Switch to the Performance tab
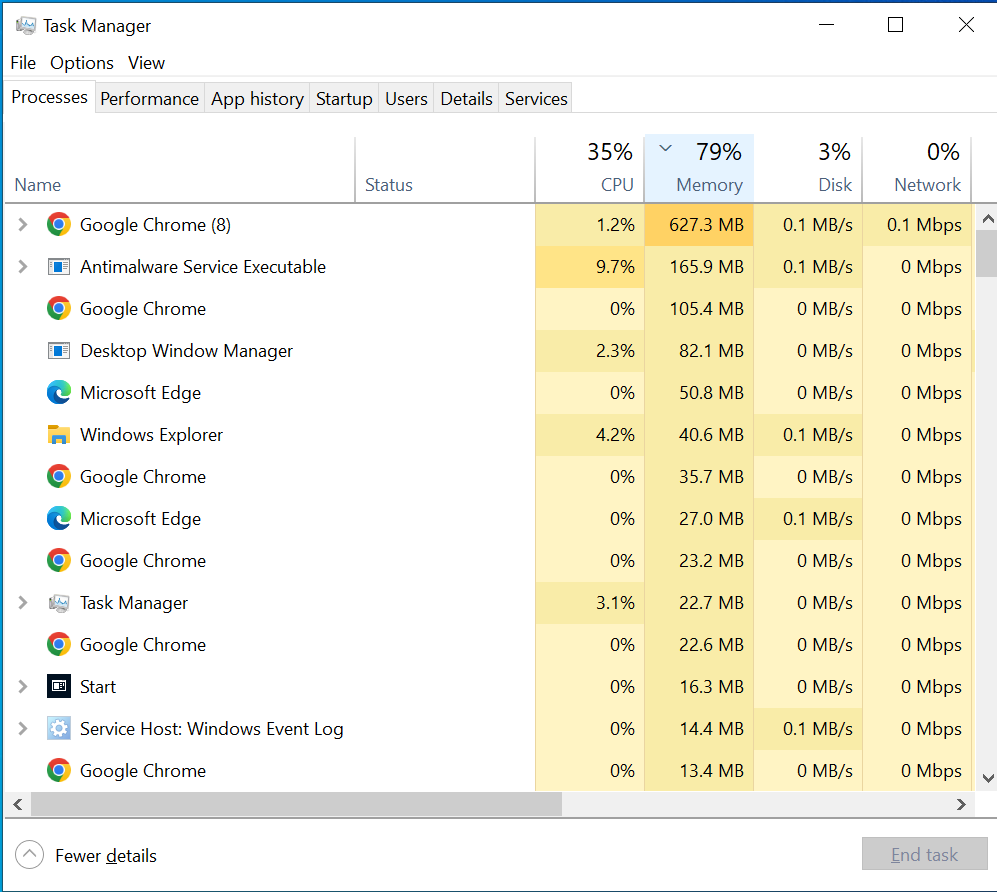Screen dimensions: 997x892 coord(149,99)
